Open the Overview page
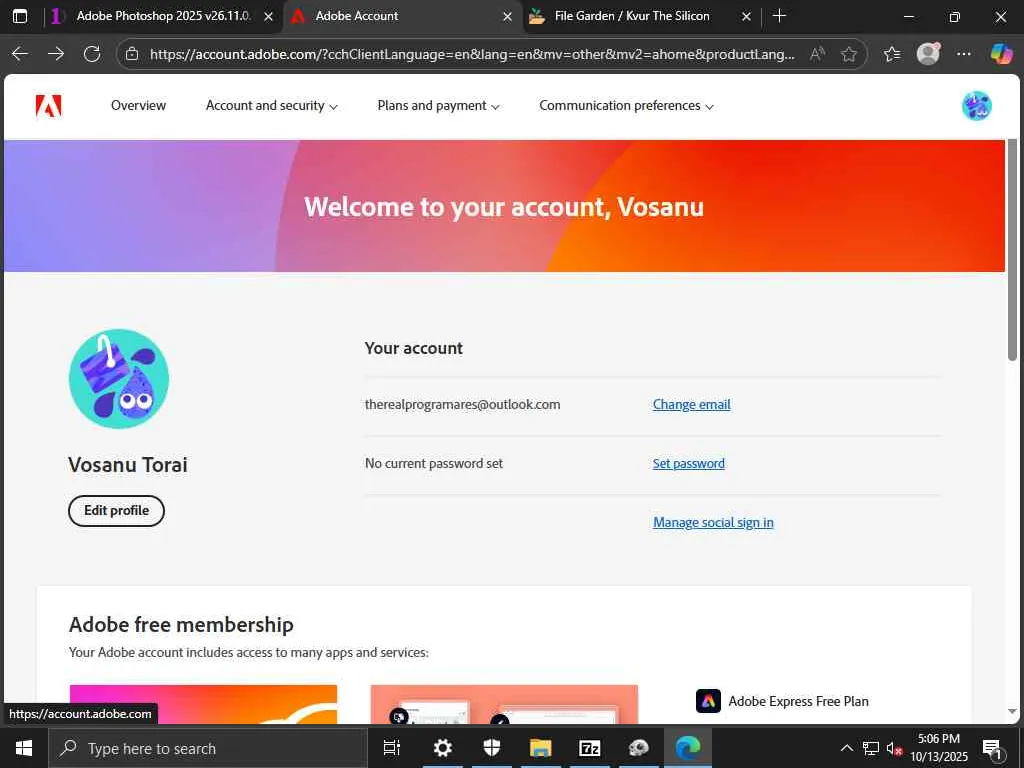 click(x=138, y=106)
